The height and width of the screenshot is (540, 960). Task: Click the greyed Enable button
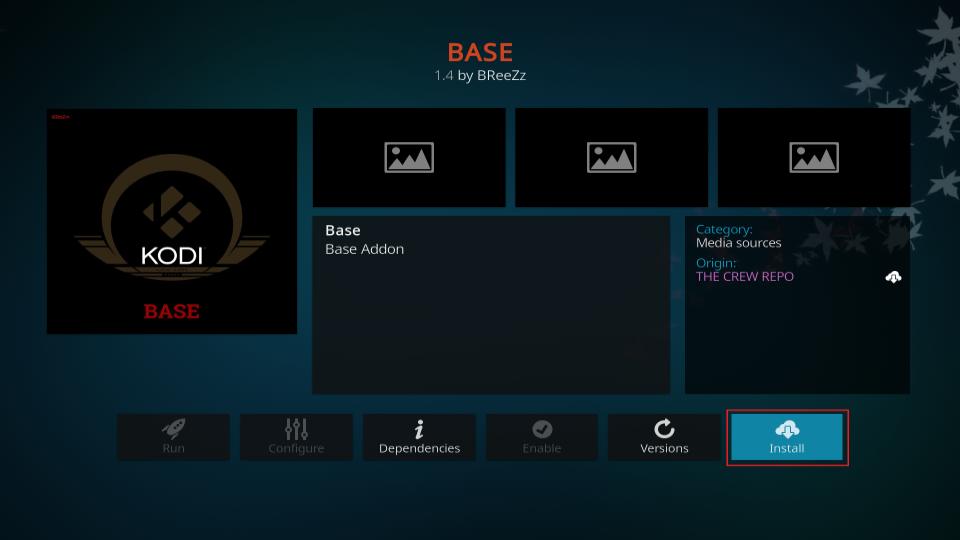point(542,437)
